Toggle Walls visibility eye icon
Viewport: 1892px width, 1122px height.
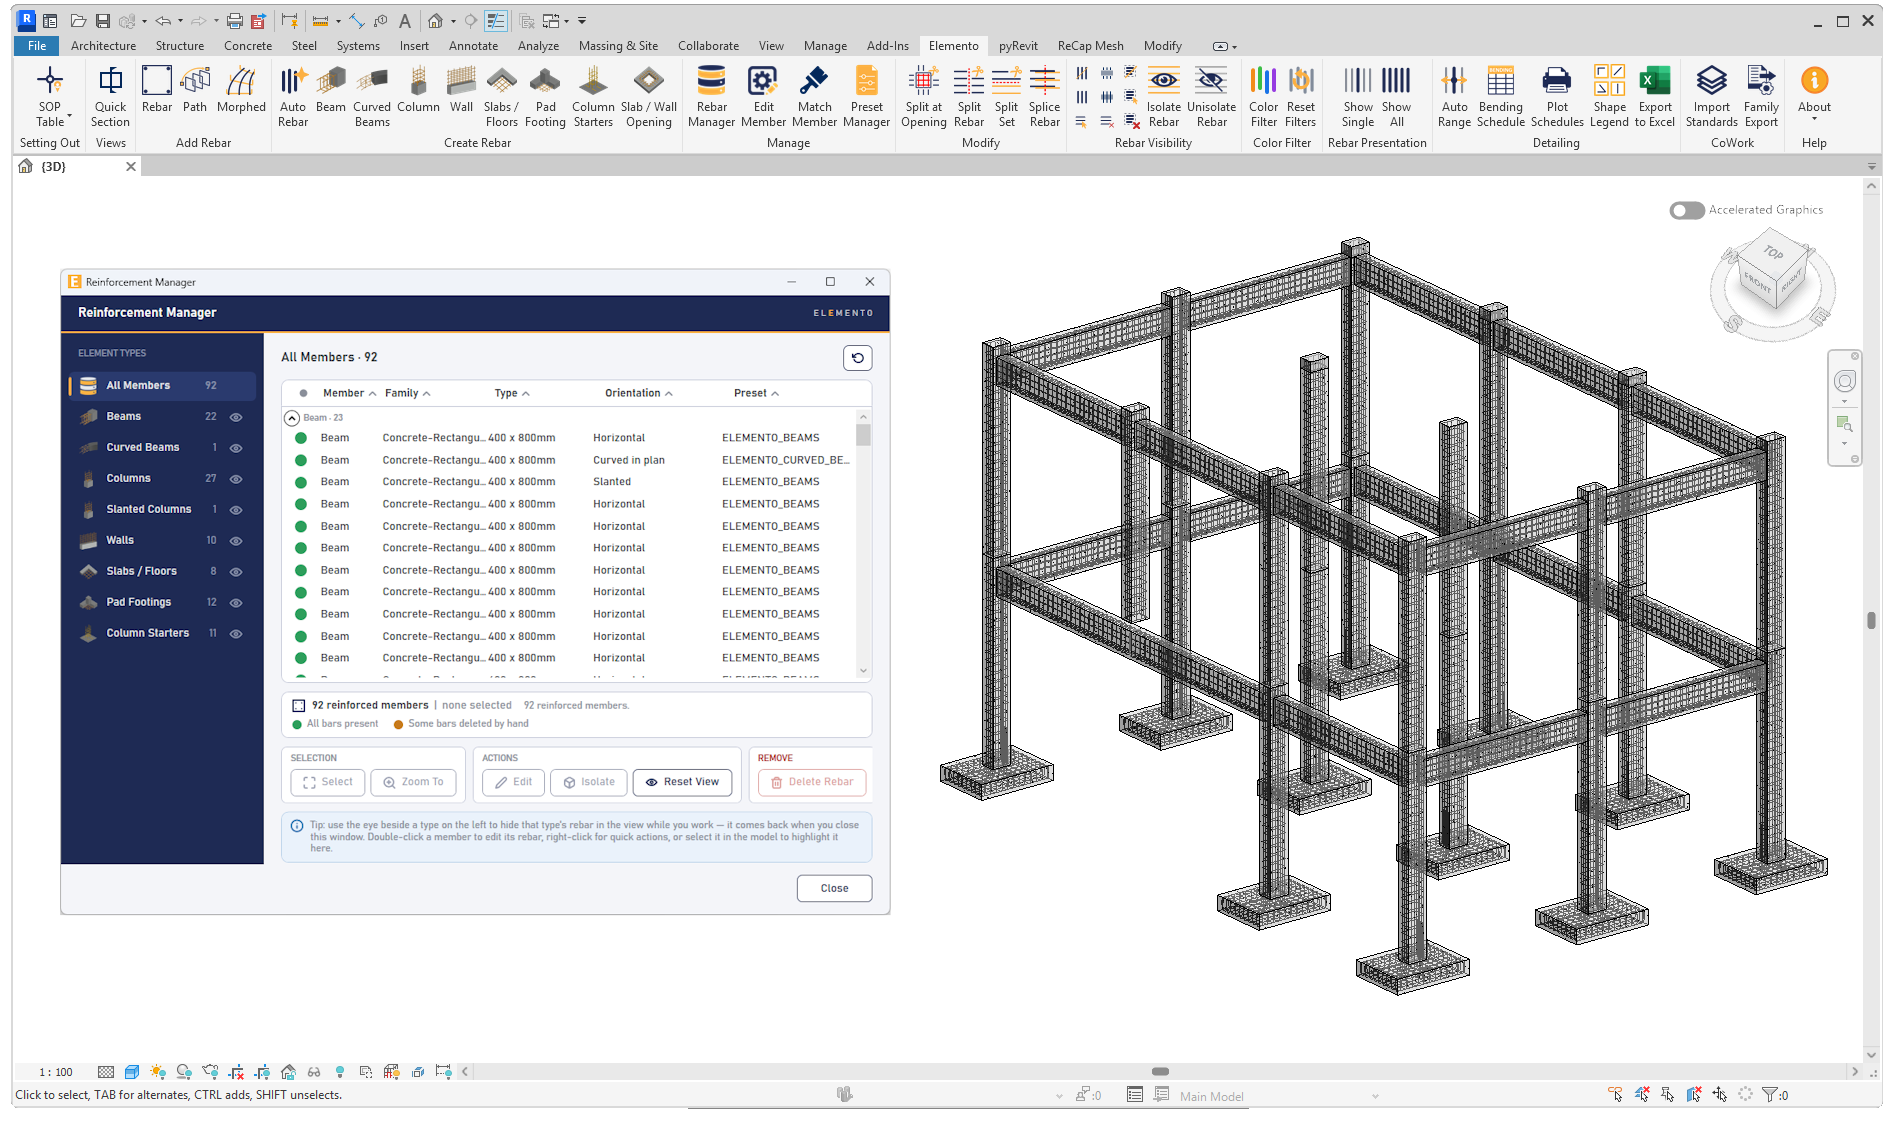click(236, 541)
